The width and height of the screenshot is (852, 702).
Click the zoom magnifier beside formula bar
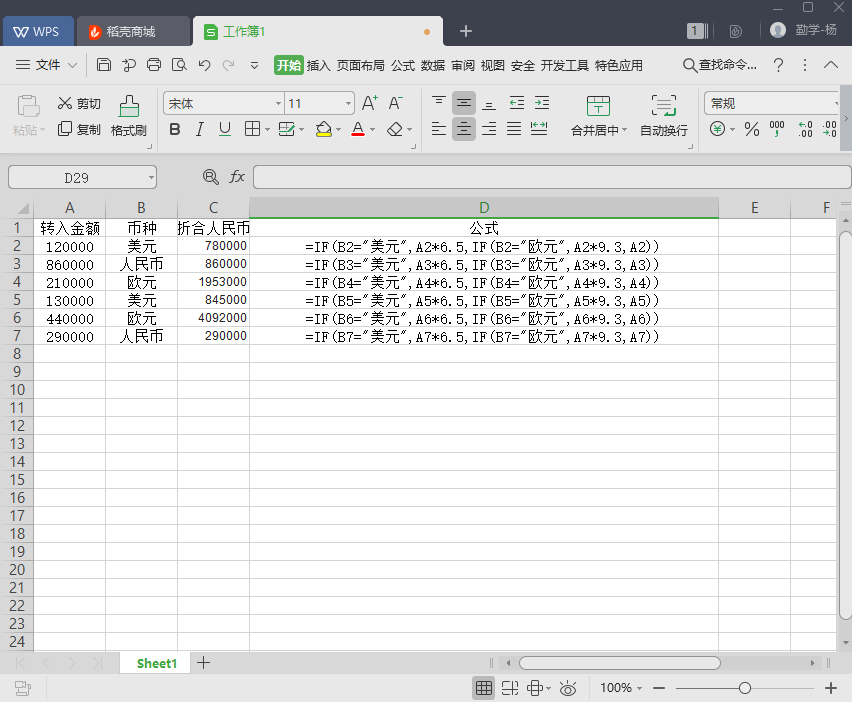(210, 177)
